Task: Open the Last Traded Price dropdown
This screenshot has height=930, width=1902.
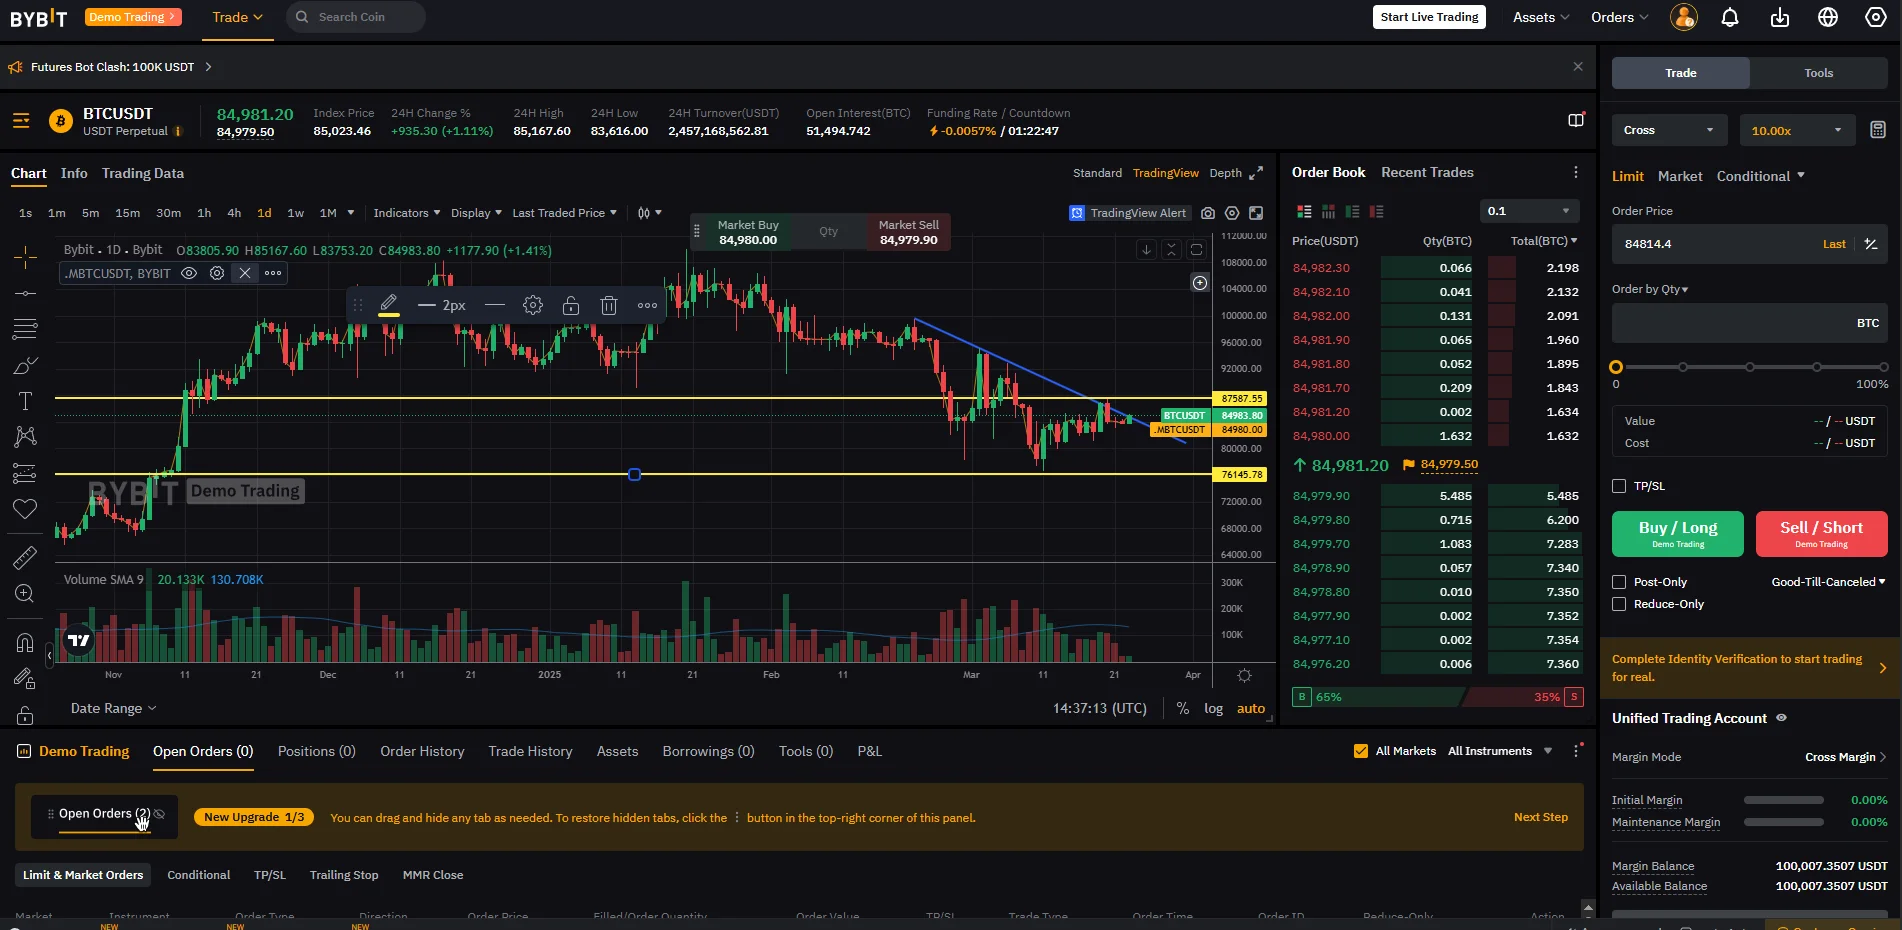Action: pos(565,213)
